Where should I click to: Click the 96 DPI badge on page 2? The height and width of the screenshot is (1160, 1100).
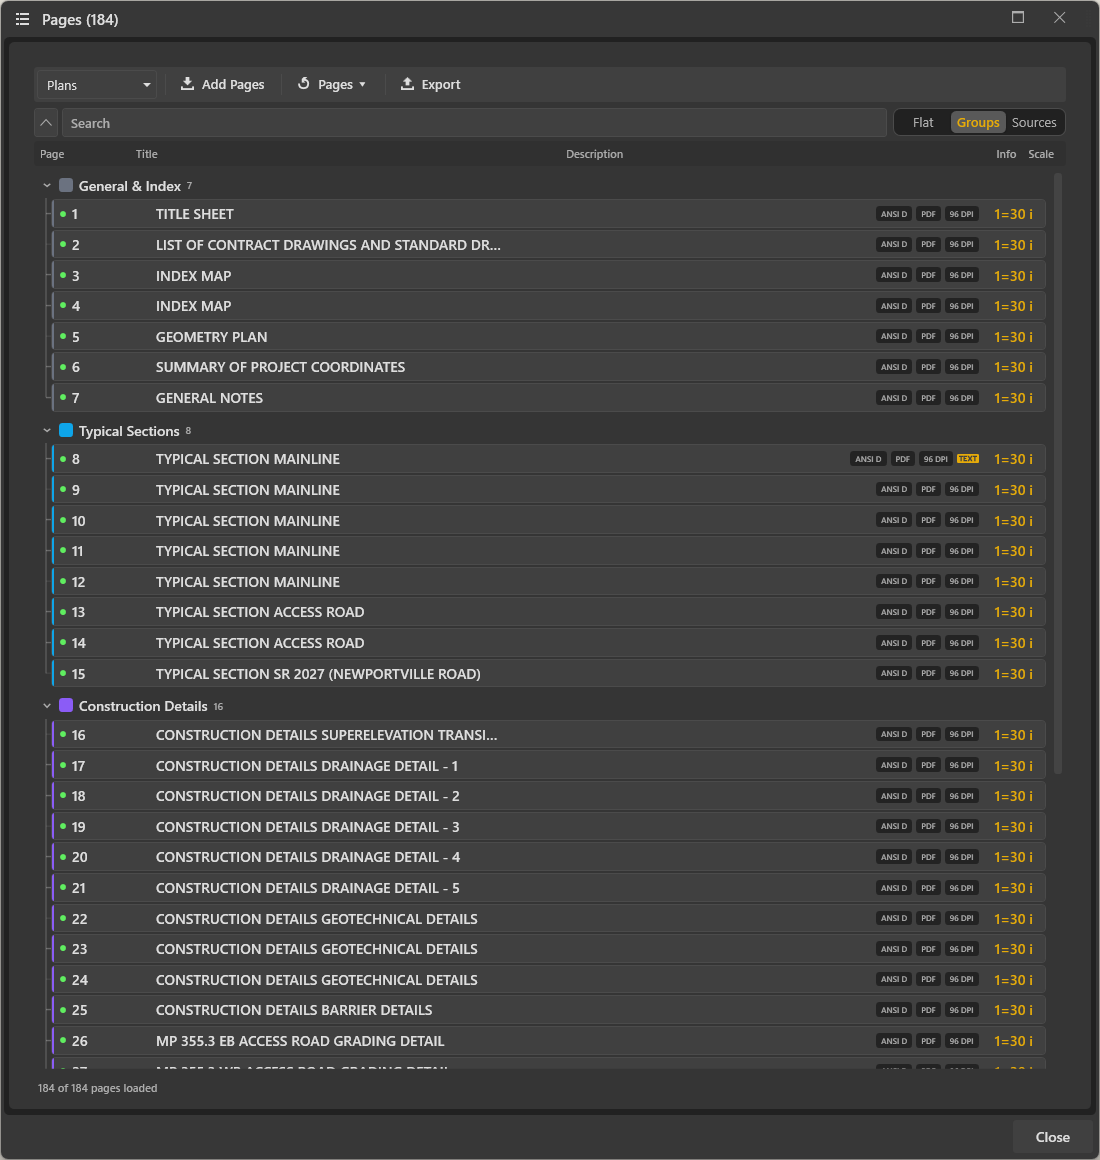click(x=962, y=244)
